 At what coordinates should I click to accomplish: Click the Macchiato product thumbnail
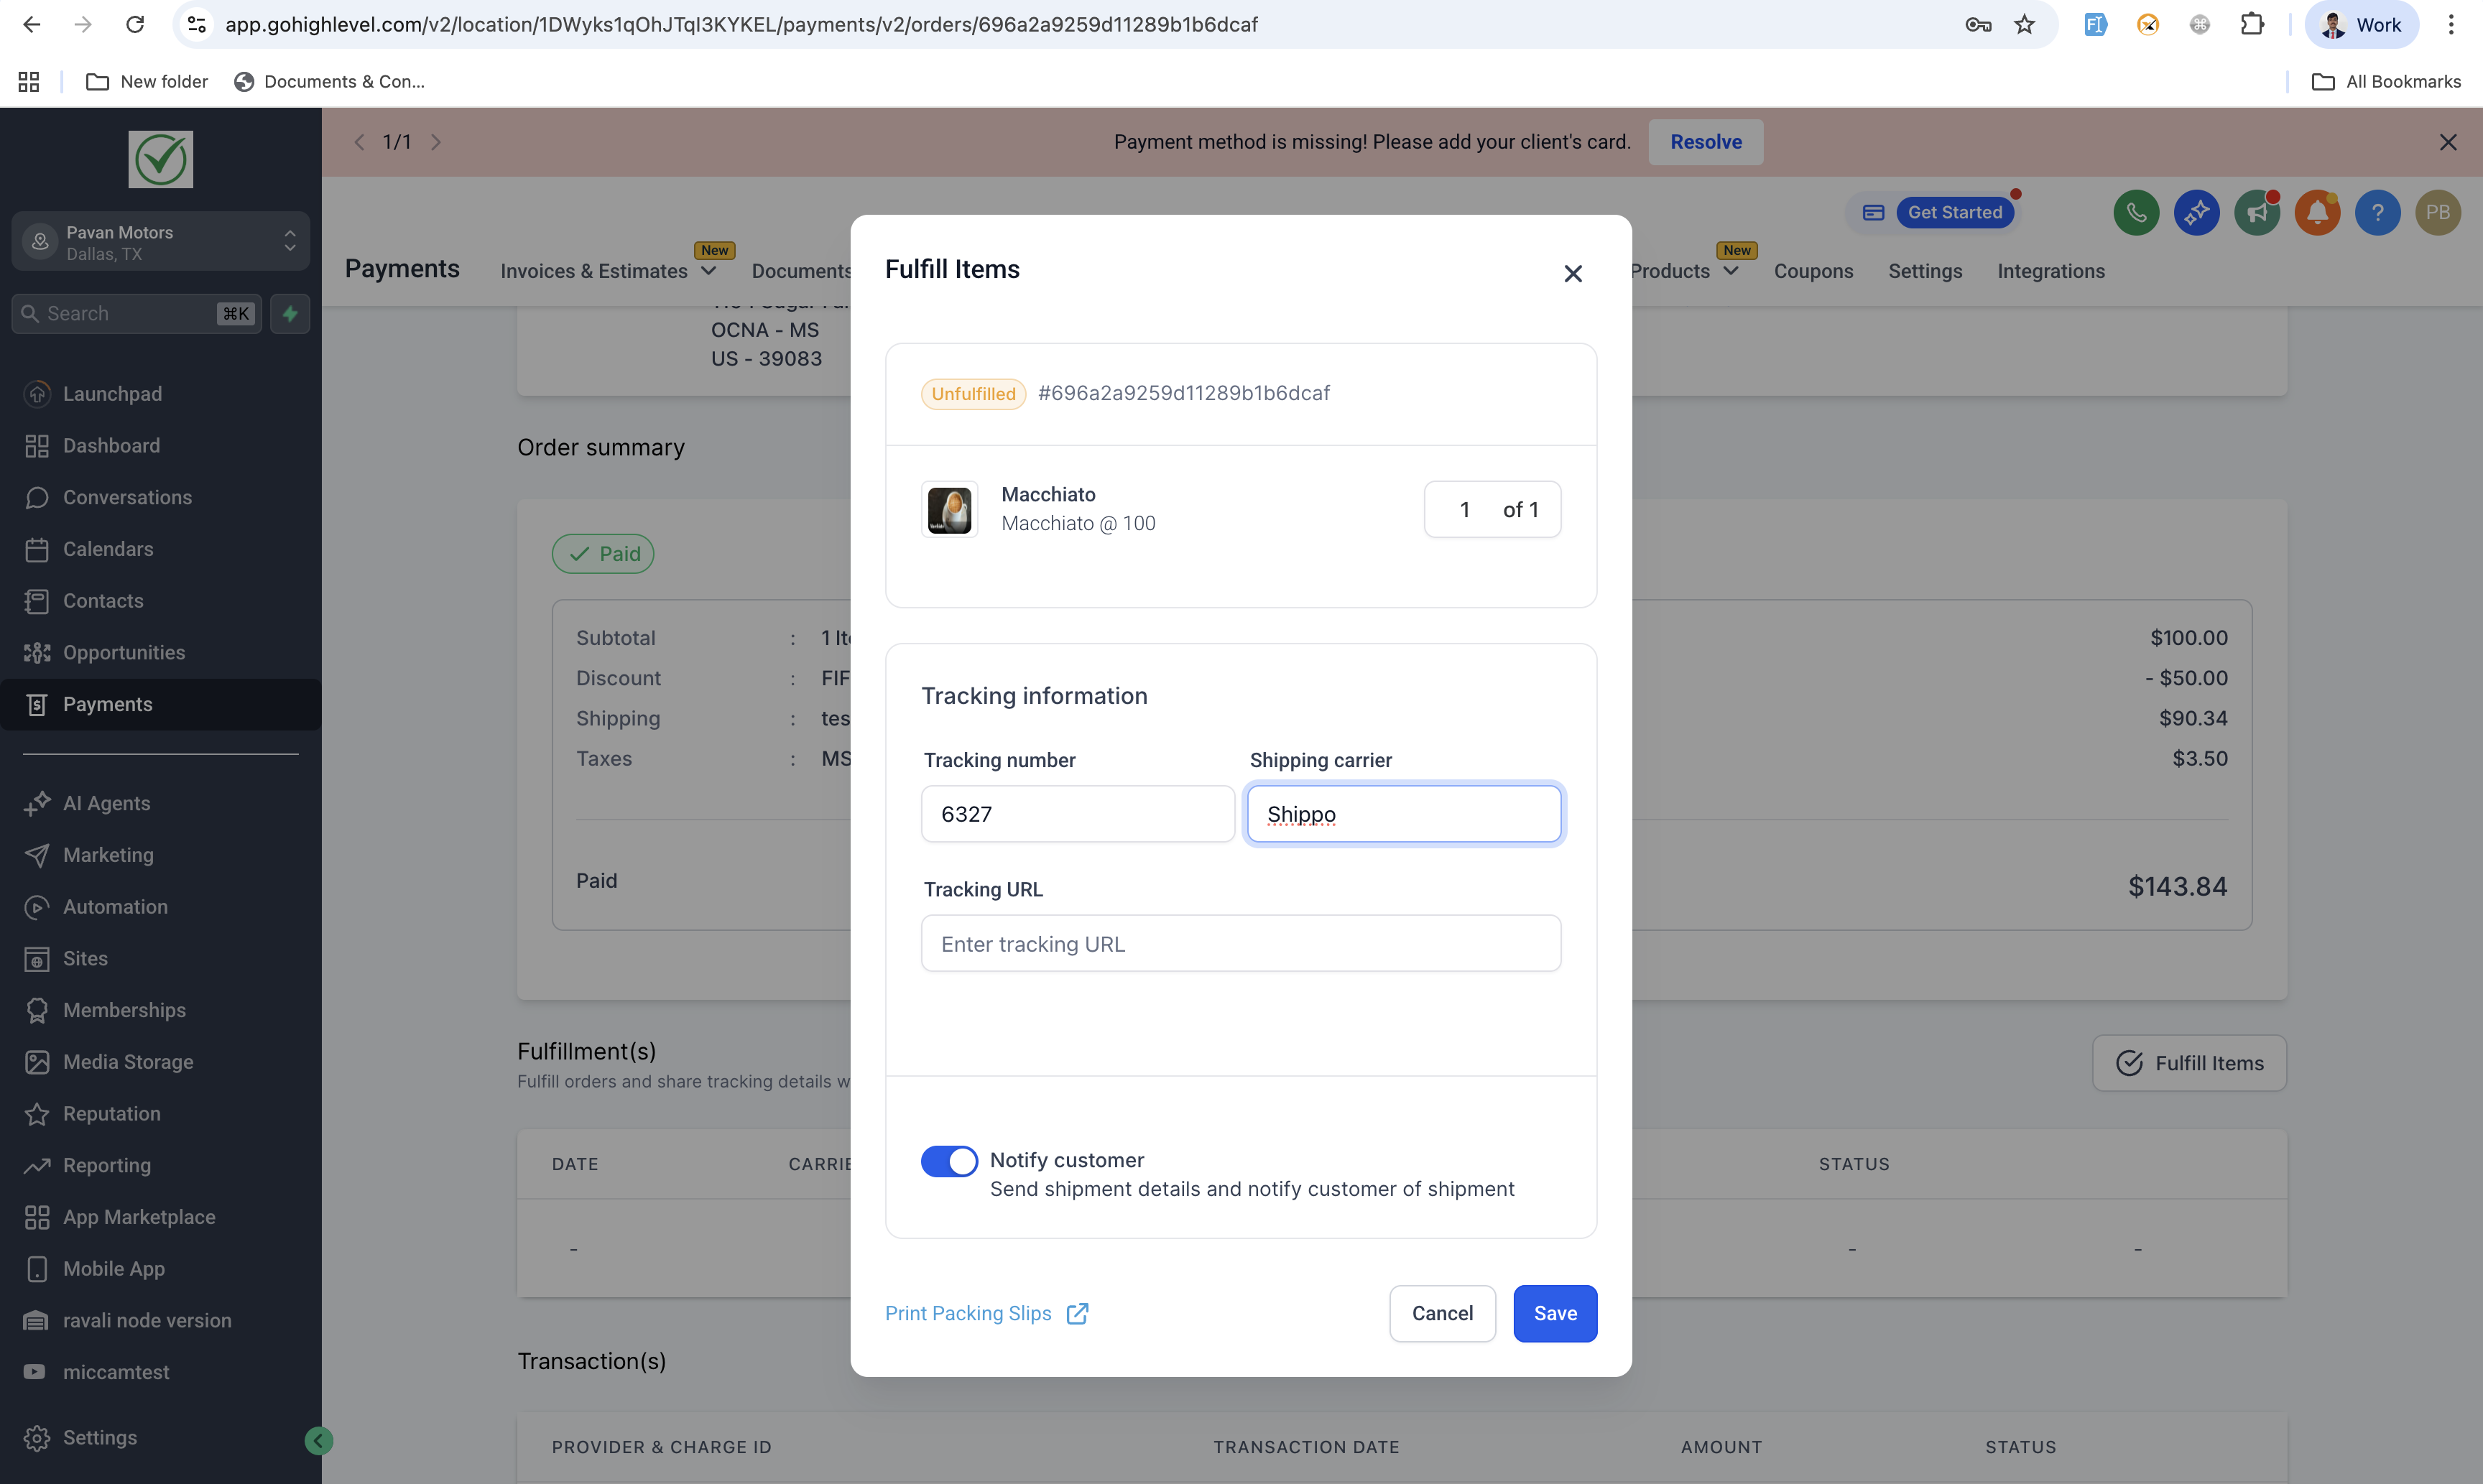[949, 510]
